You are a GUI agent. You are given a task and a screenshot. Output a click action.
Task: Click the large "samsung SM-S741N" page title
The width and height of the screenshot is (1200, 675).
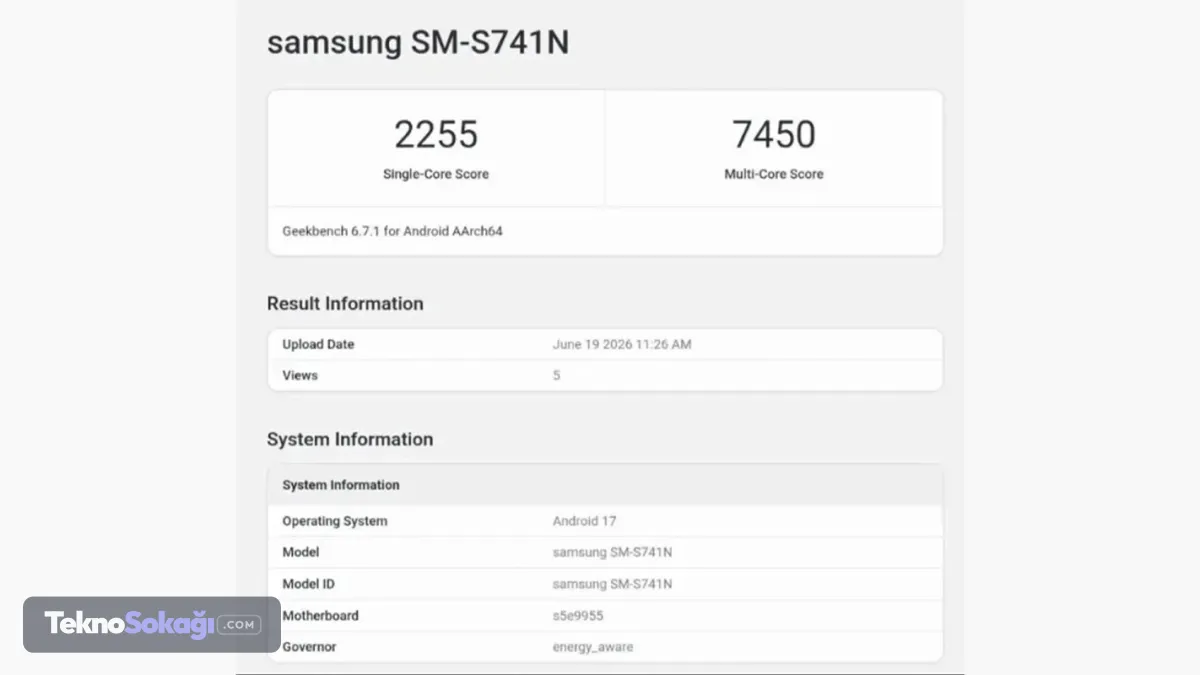tap(418, 43)
